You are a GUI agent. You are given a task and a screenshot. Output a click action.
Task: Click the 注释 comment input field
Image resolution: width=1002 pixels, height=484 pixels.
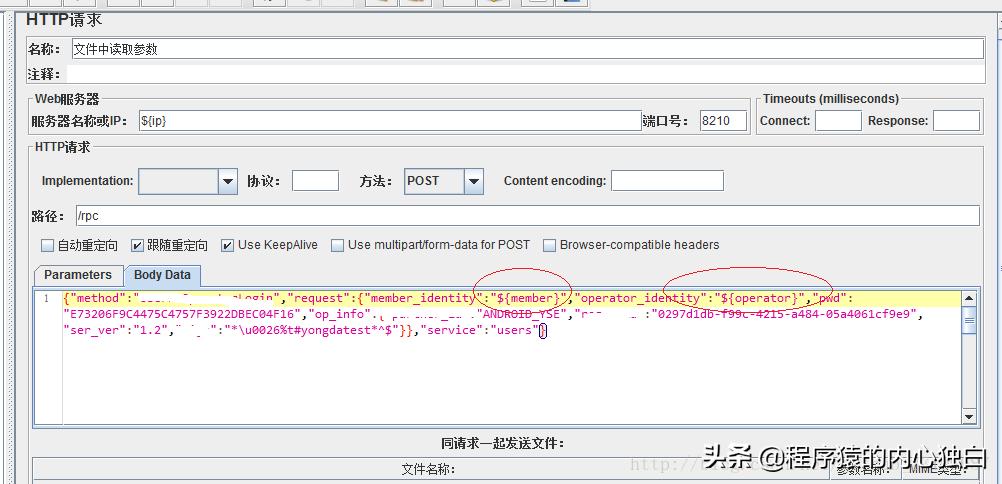525,74
